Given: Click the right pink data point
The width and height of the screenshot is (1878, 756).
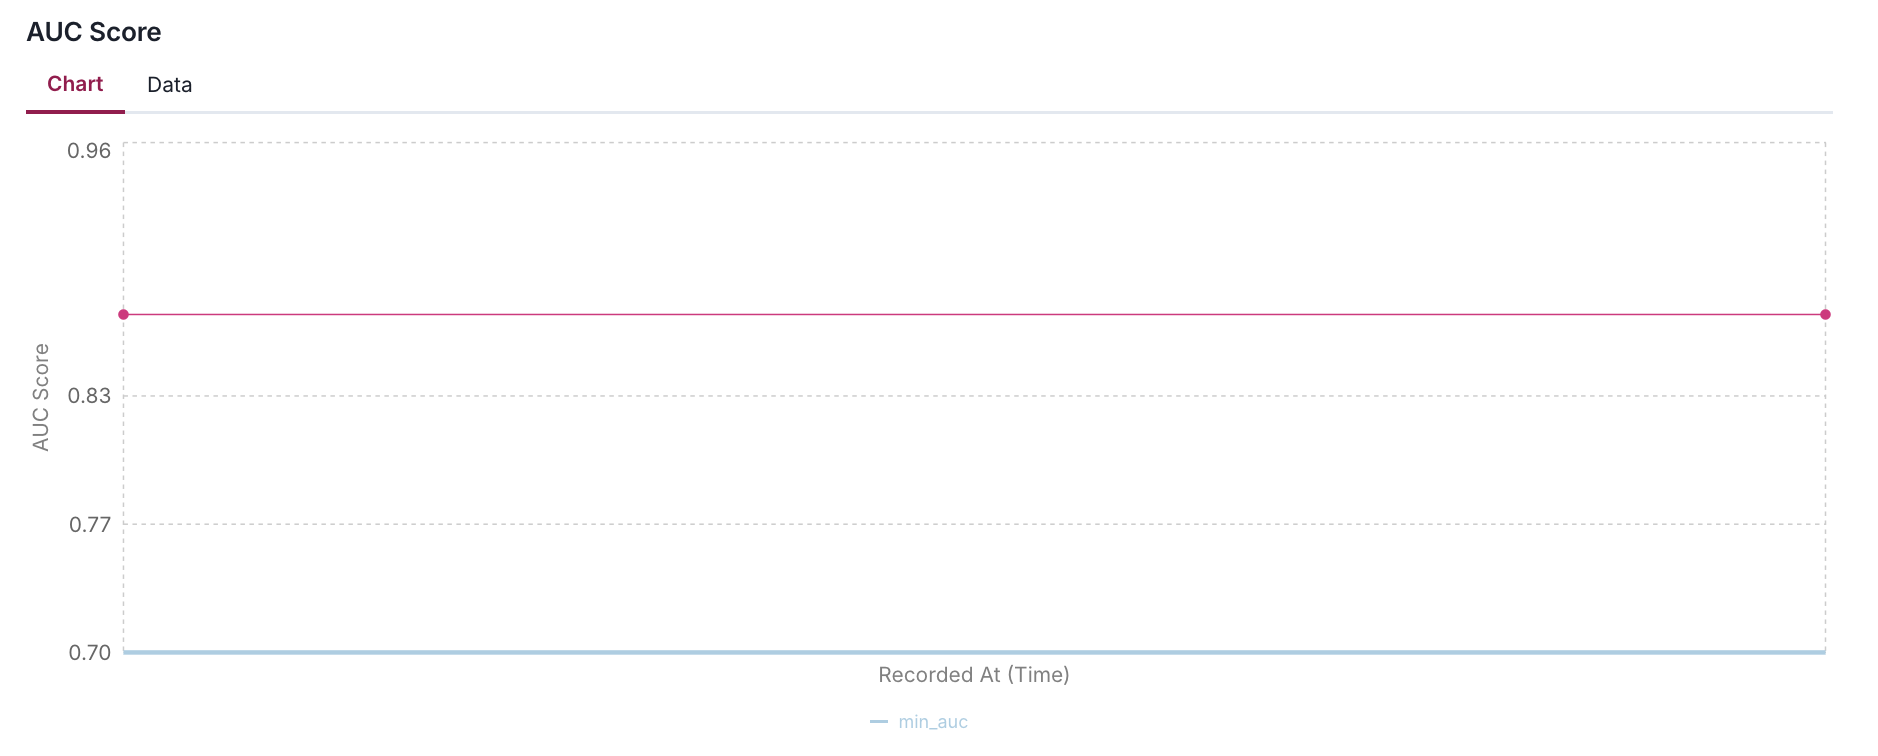Looking at the screenshot, I should coord(1825,315).
